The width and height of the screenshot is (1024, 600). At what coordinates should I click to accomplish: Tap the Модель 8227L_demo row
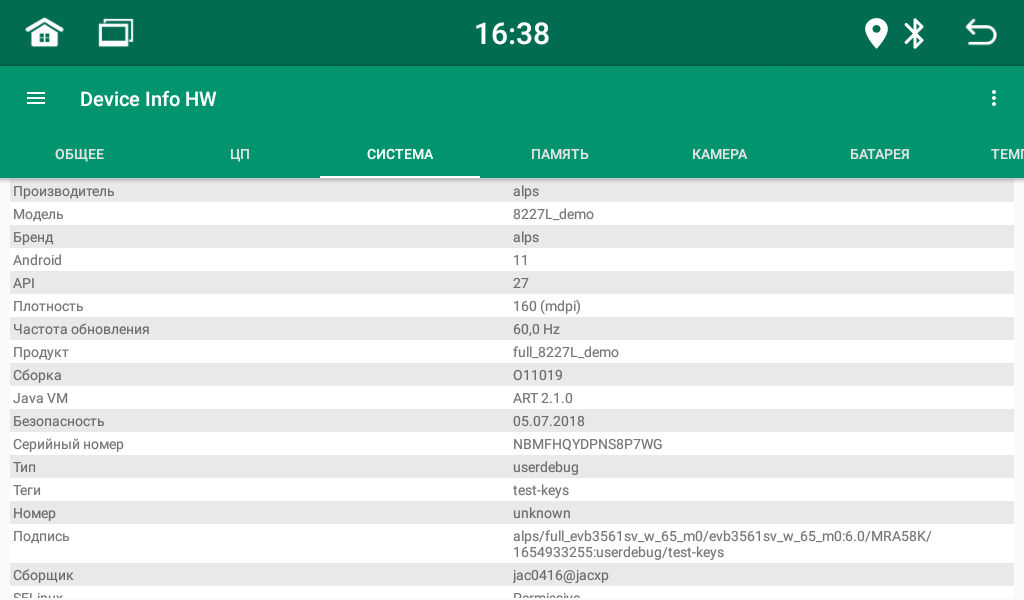tap(512, 214)
